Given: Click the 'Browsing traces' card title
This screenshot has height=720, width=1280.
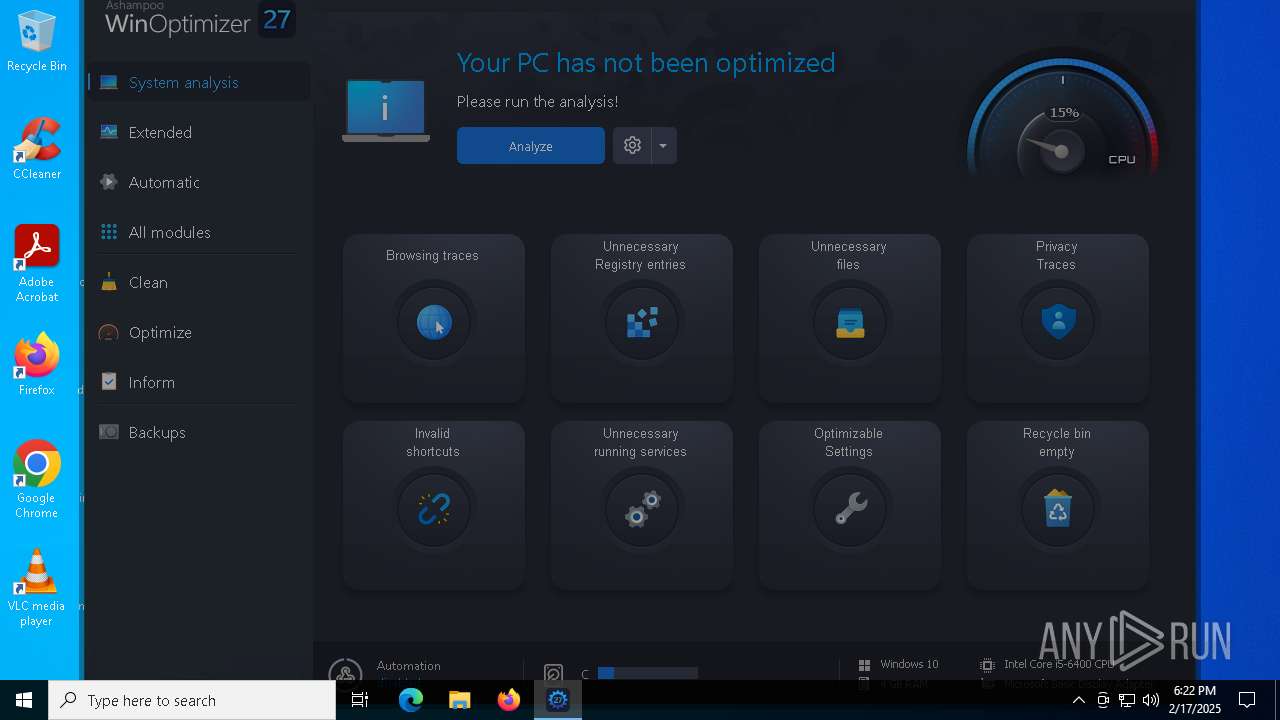Looking at the screenshot, I should [x=432, y=256].
